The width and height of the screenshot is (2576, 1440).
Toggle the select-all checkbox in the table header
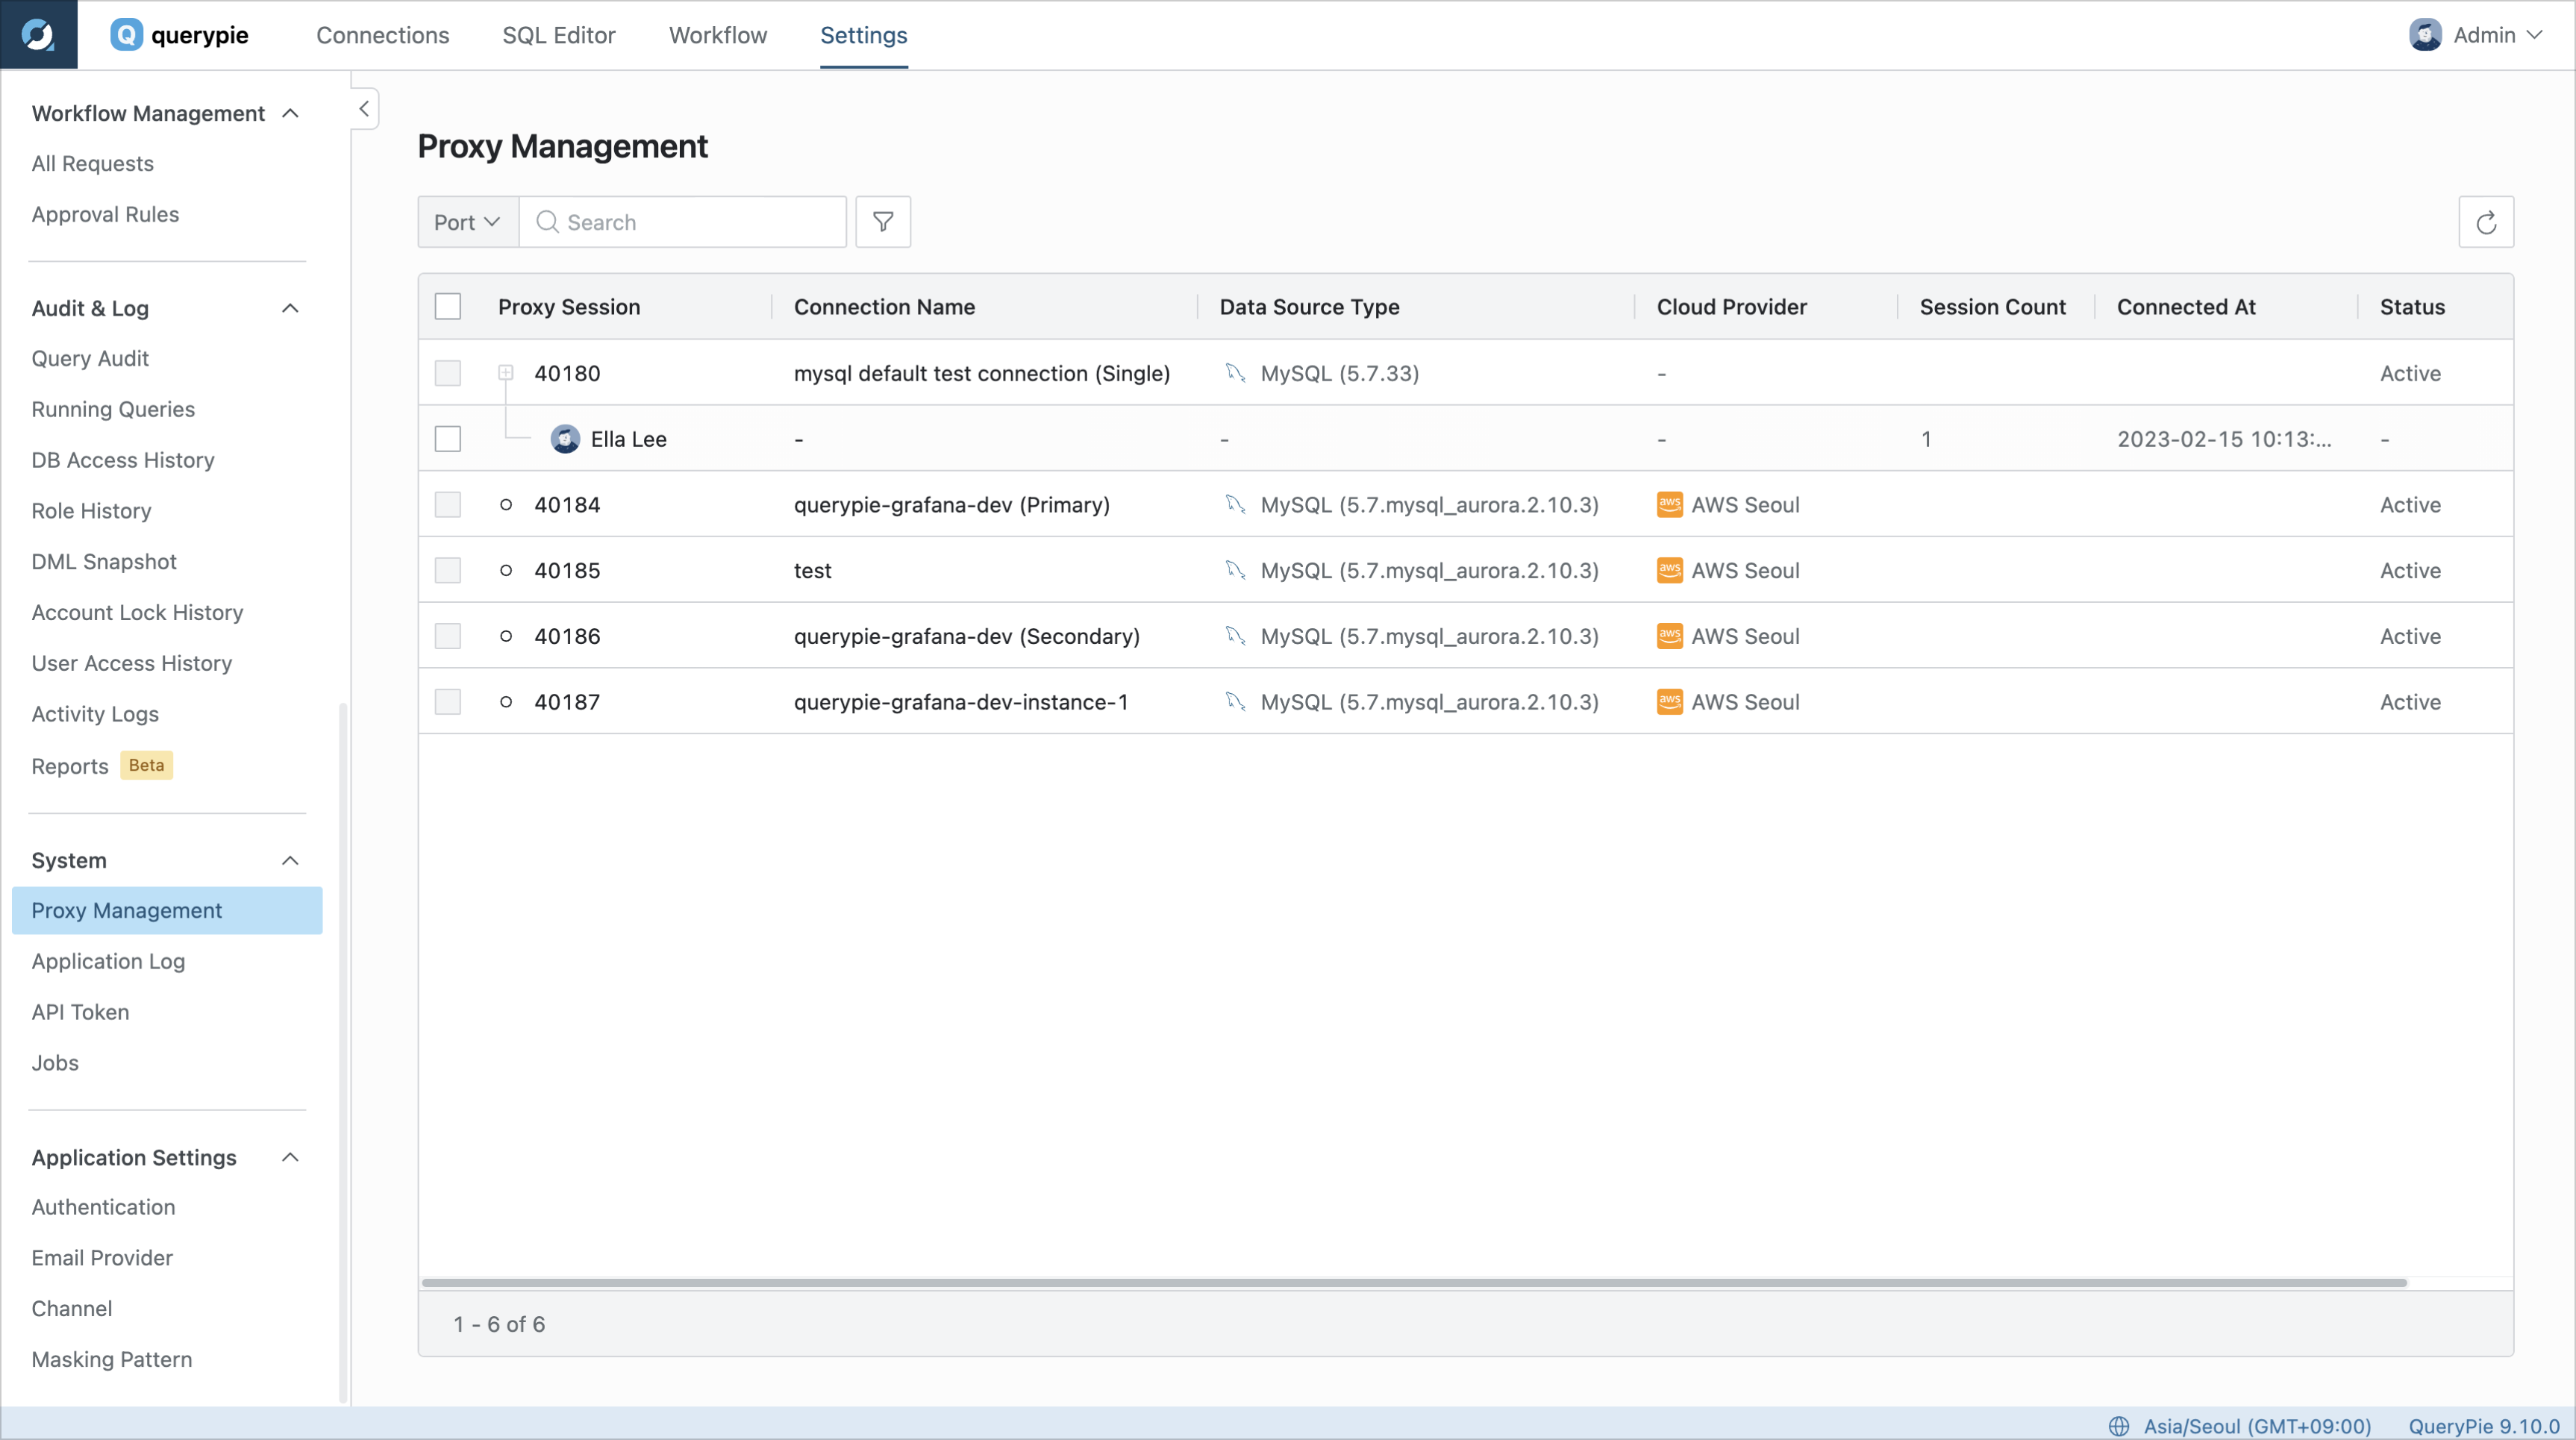448,307
